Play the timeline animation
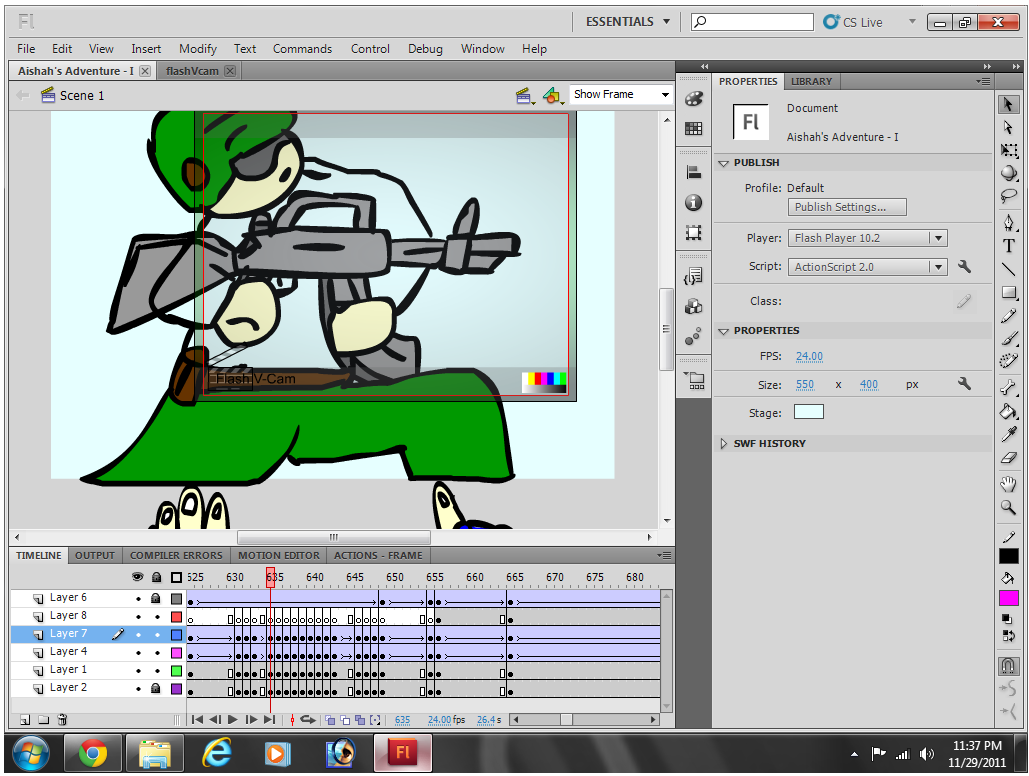 tap(232, 720)
